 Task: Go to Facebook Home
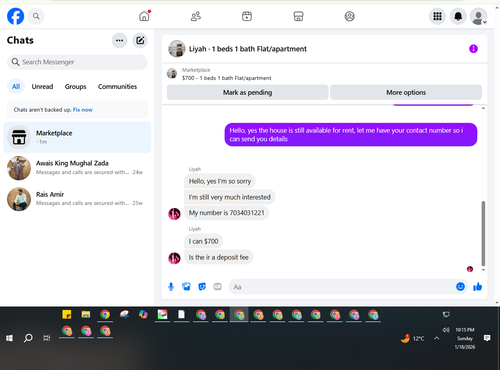point(144,16)
